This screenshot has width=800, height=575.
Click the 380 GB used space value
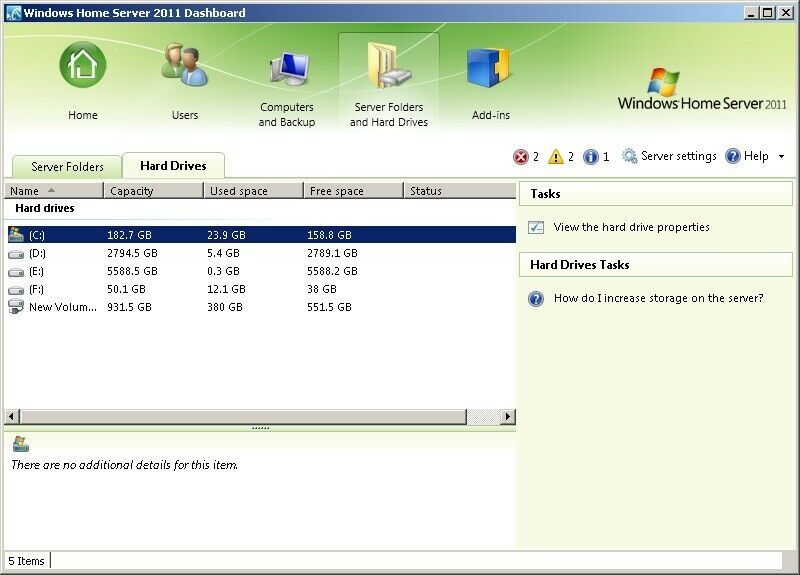click(x=225, y=307)
